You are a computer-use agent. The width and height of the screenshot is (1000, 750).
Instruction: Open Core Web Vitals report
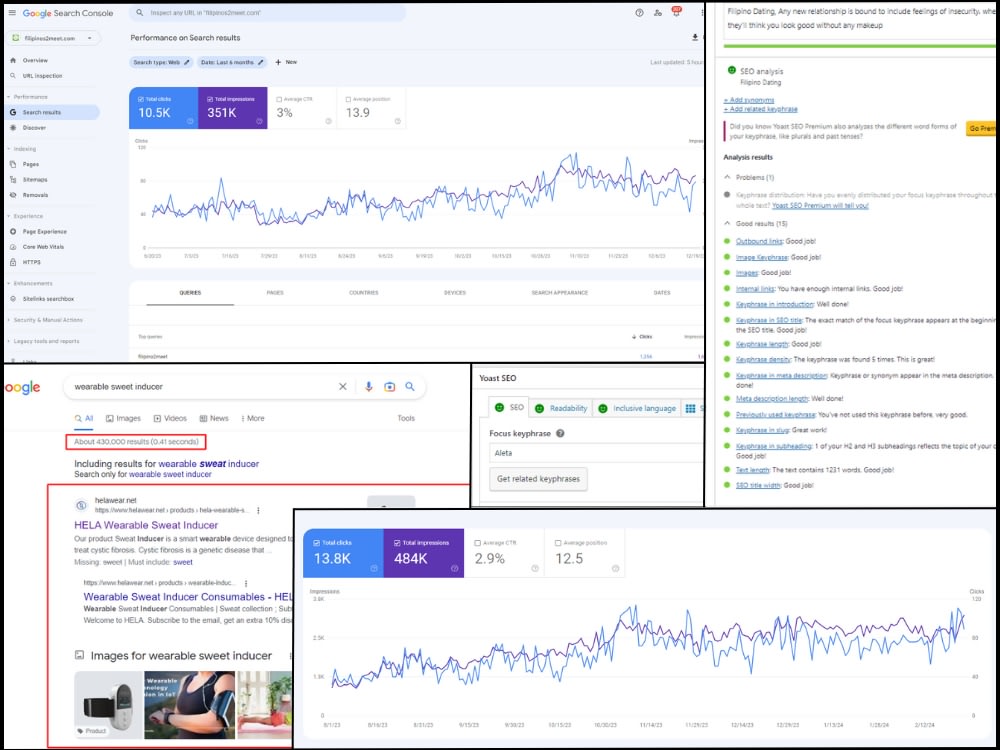[43, 247]
